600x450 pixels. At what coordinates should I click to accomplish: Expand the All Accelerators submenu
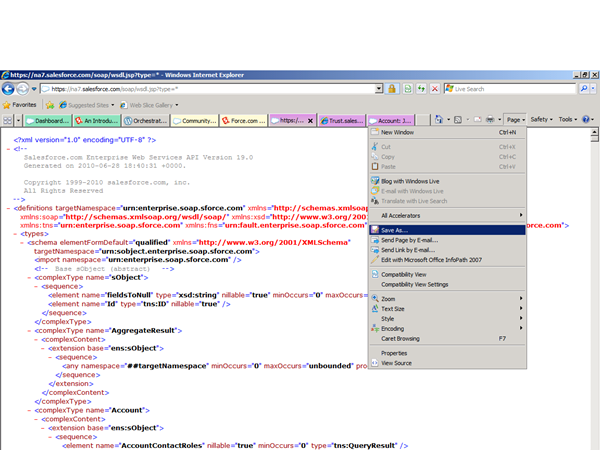(x=447, y=215)
